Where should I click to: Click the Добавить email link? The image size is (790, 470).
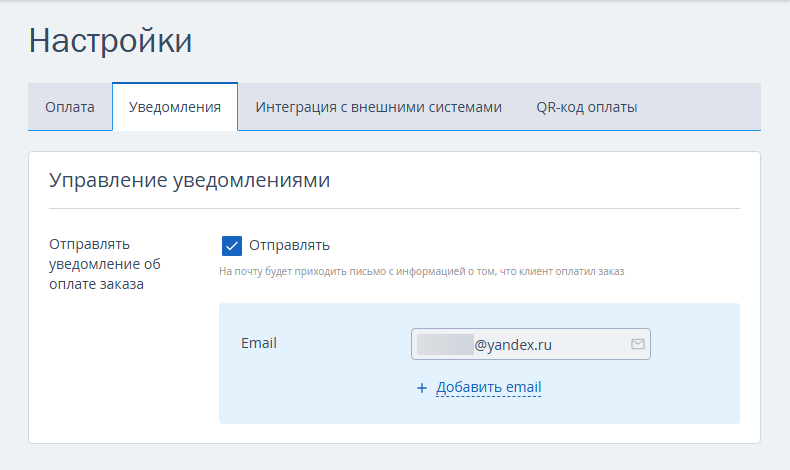(488, 387)
